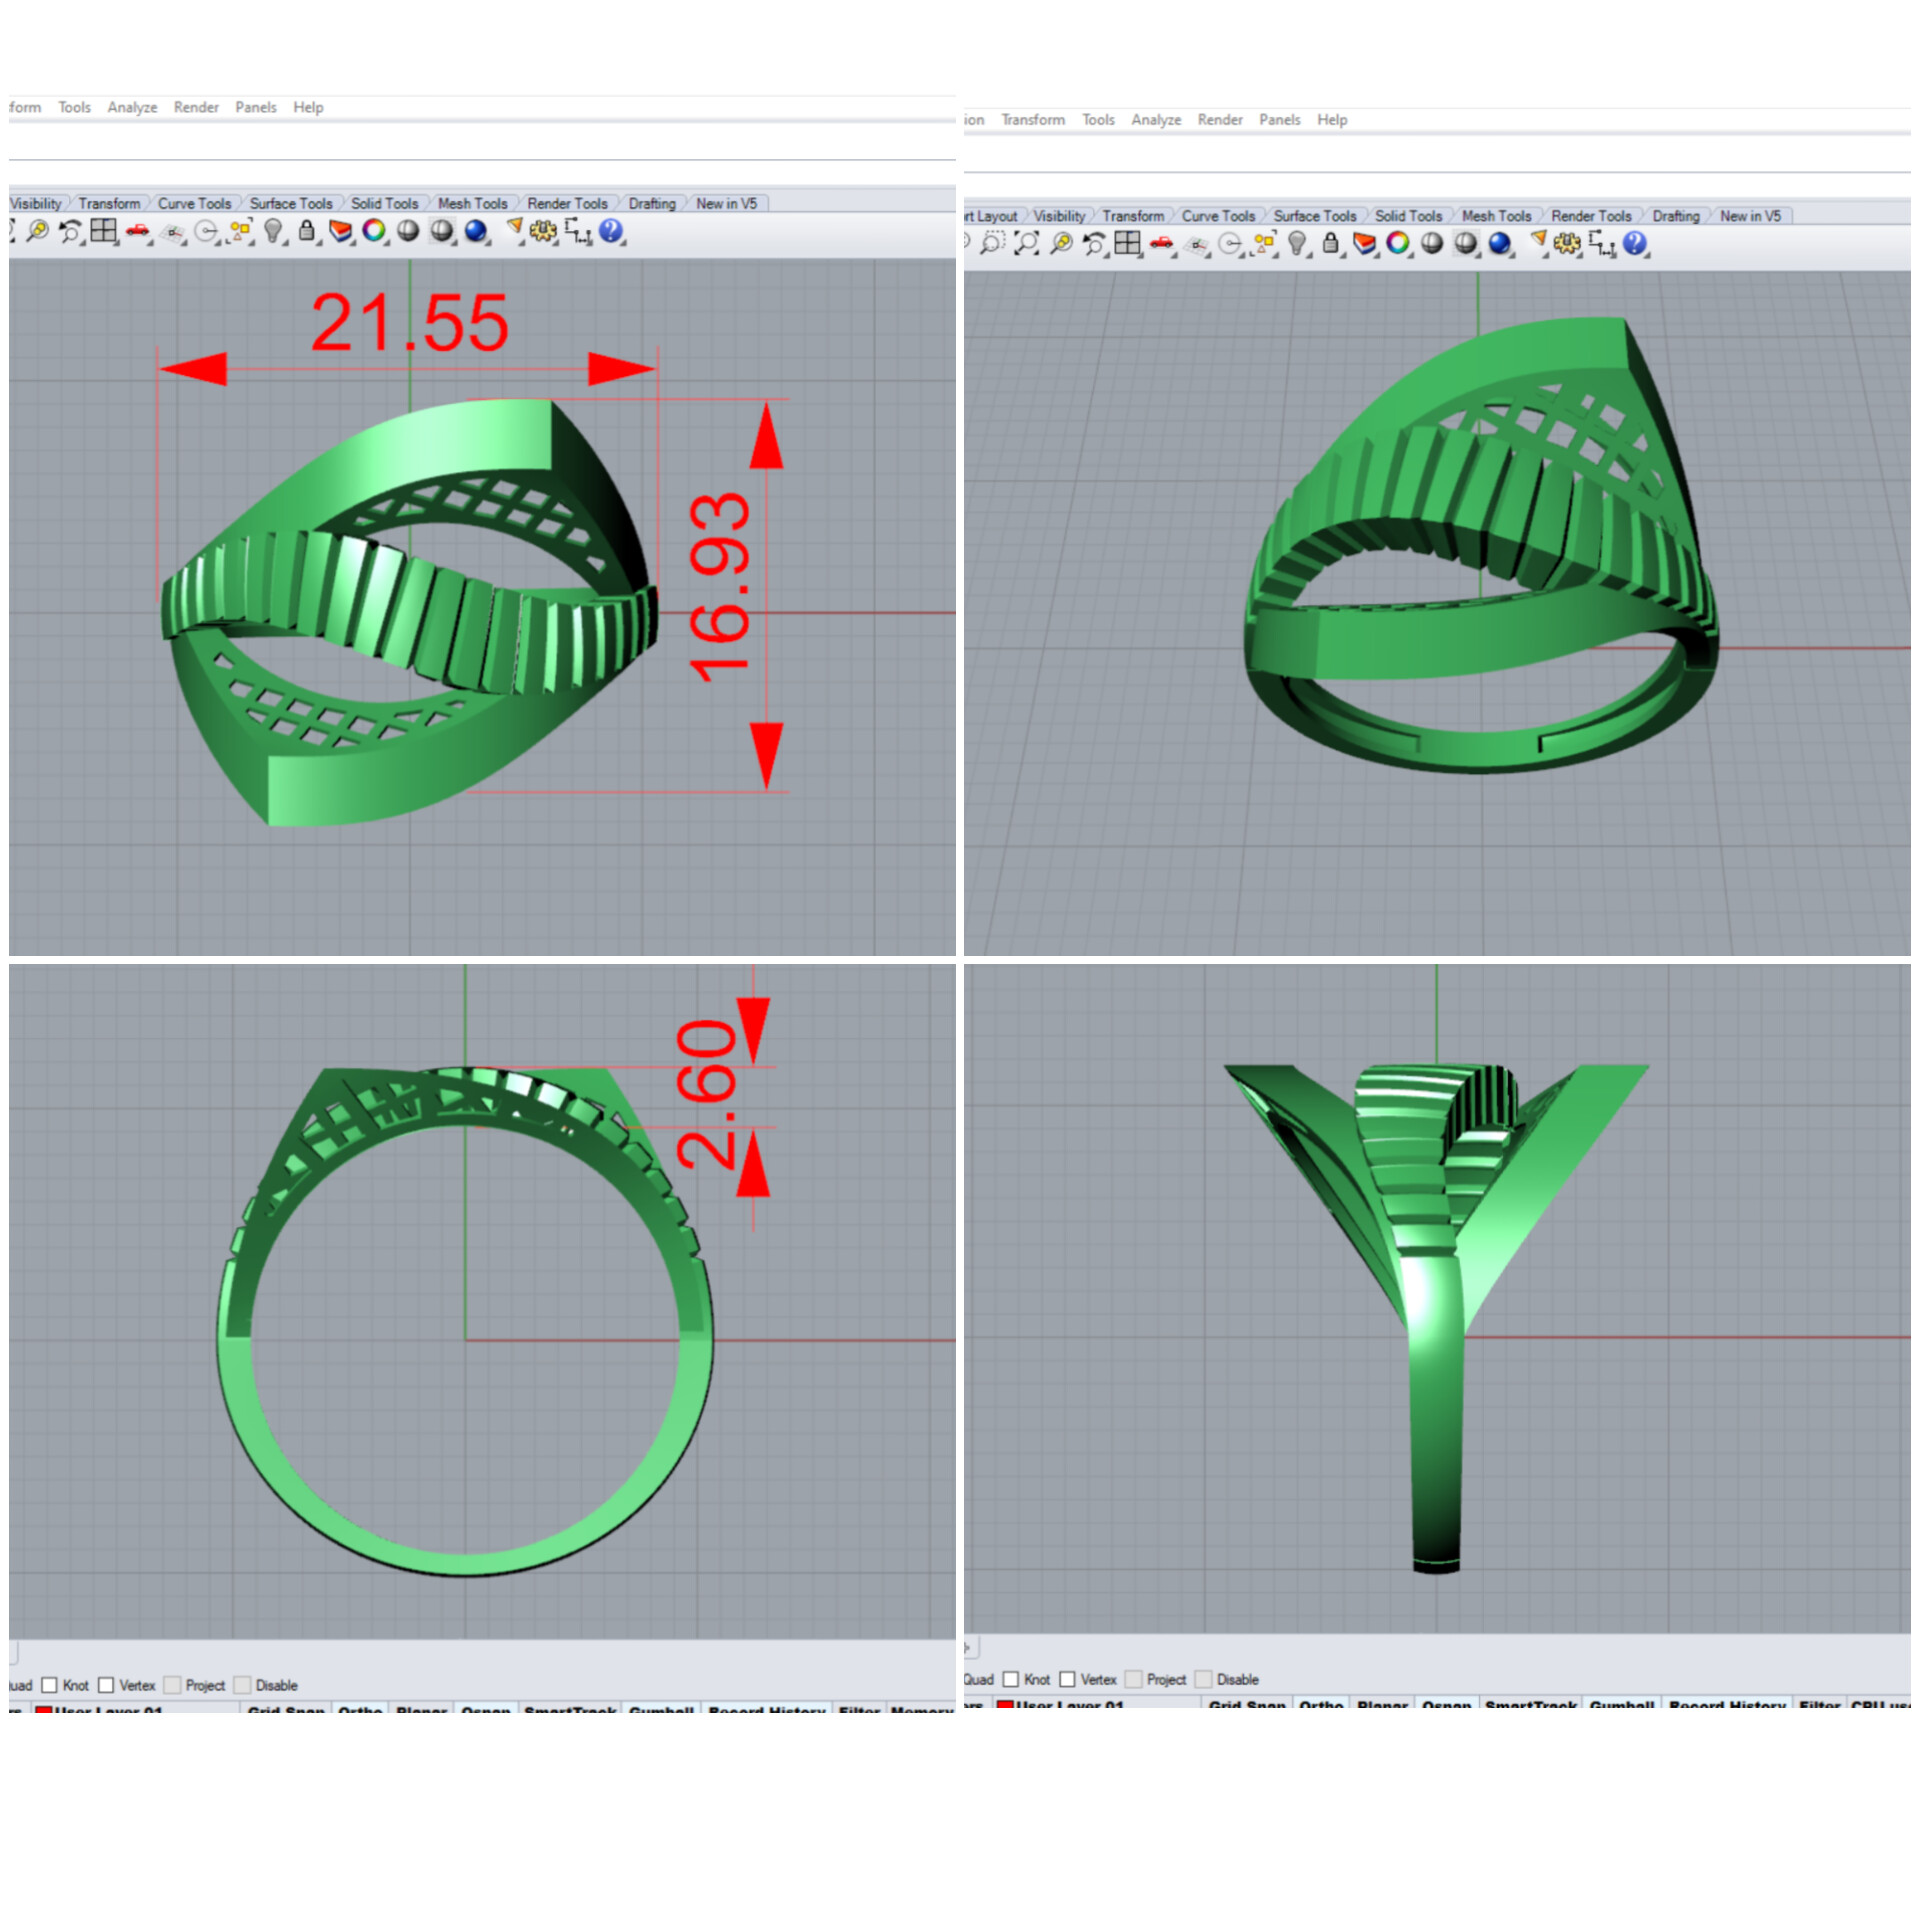The height and width of the screenshot is (1920, 1920).
Task: Open Layers color wheel icon in left toolbar
Action: click(374, 231)
